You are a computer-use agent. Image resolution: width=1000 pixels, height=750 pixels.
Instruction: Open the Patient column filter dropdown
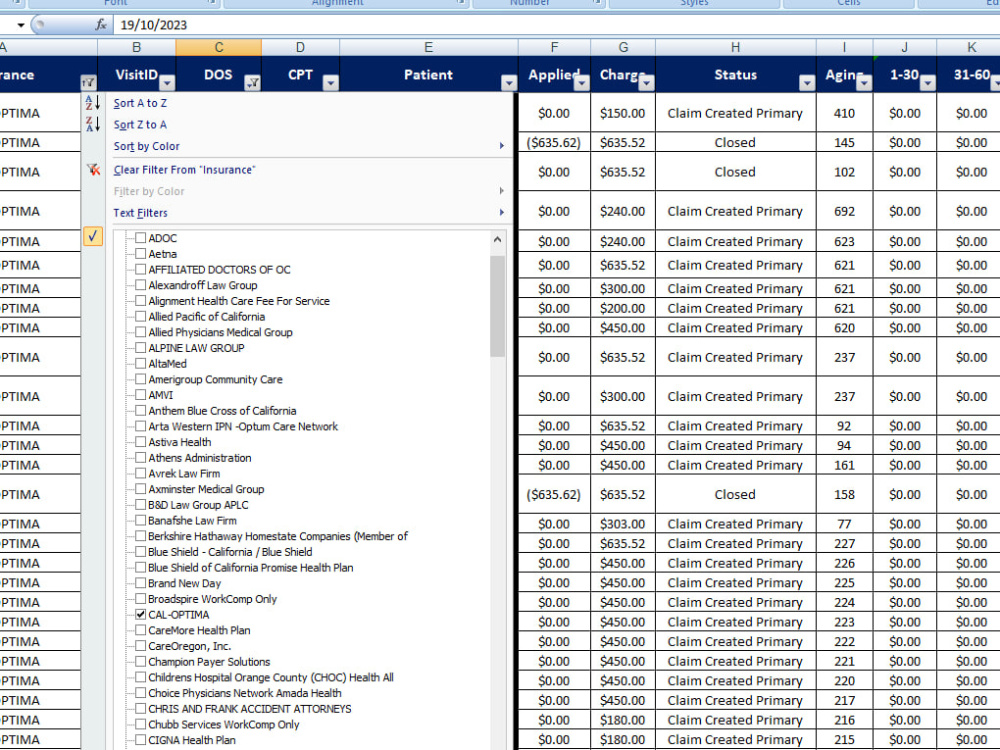[509, 82]
